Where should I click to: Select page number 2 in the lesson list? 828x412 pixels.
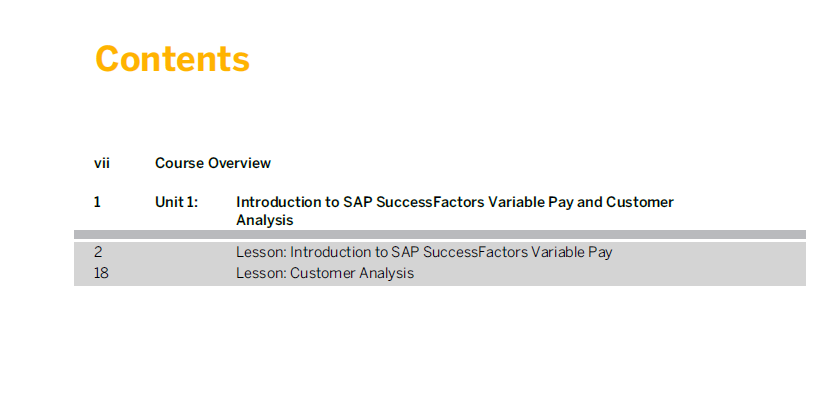pyautogui.click(x=98, y=252)
